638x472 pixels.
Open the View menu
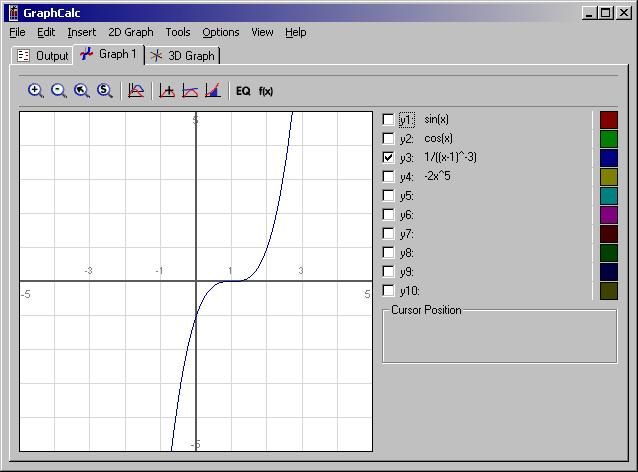pyautogui.click(x=262, y=32)
